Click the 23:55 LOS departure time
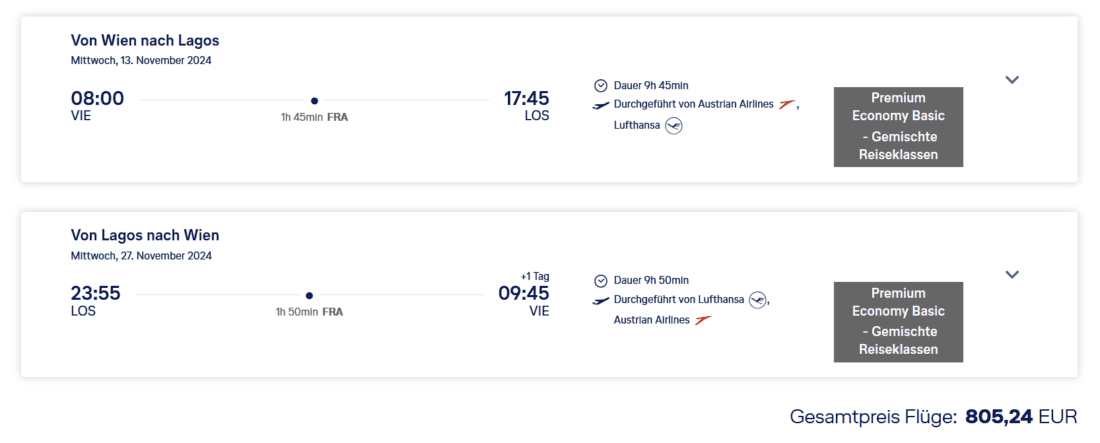Viewport: 1100px width, 443px height. pos(97,294)
